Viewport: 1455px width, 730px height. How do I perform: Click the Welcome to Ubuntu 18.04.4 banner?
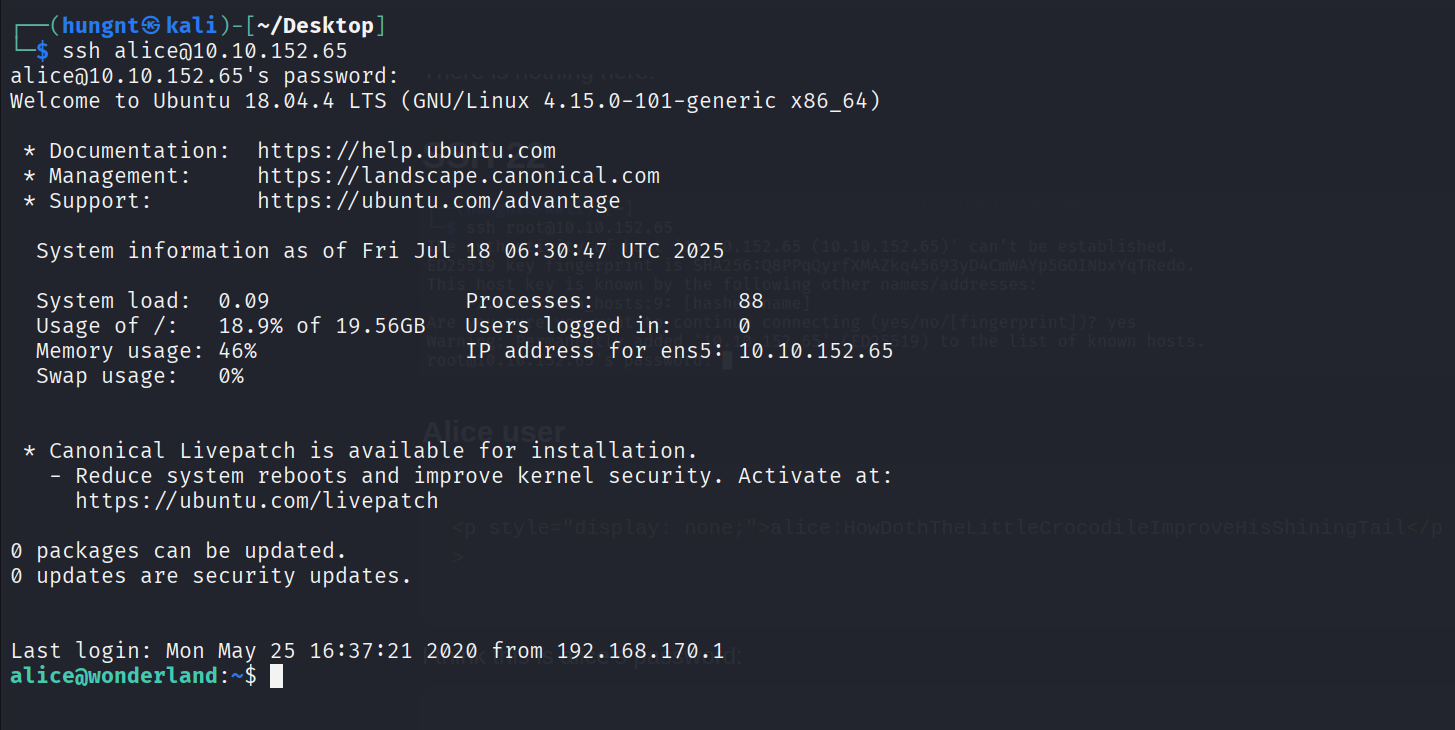click(445, 101)
